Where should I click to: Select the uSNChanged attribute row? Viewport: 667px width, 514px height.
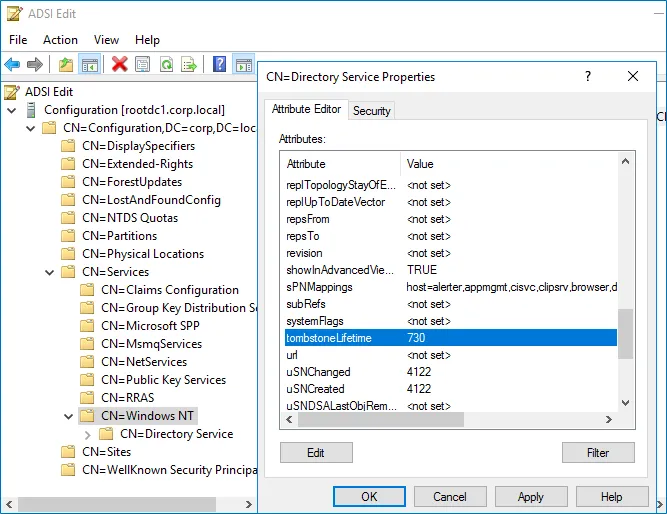(x=451, y=372)
